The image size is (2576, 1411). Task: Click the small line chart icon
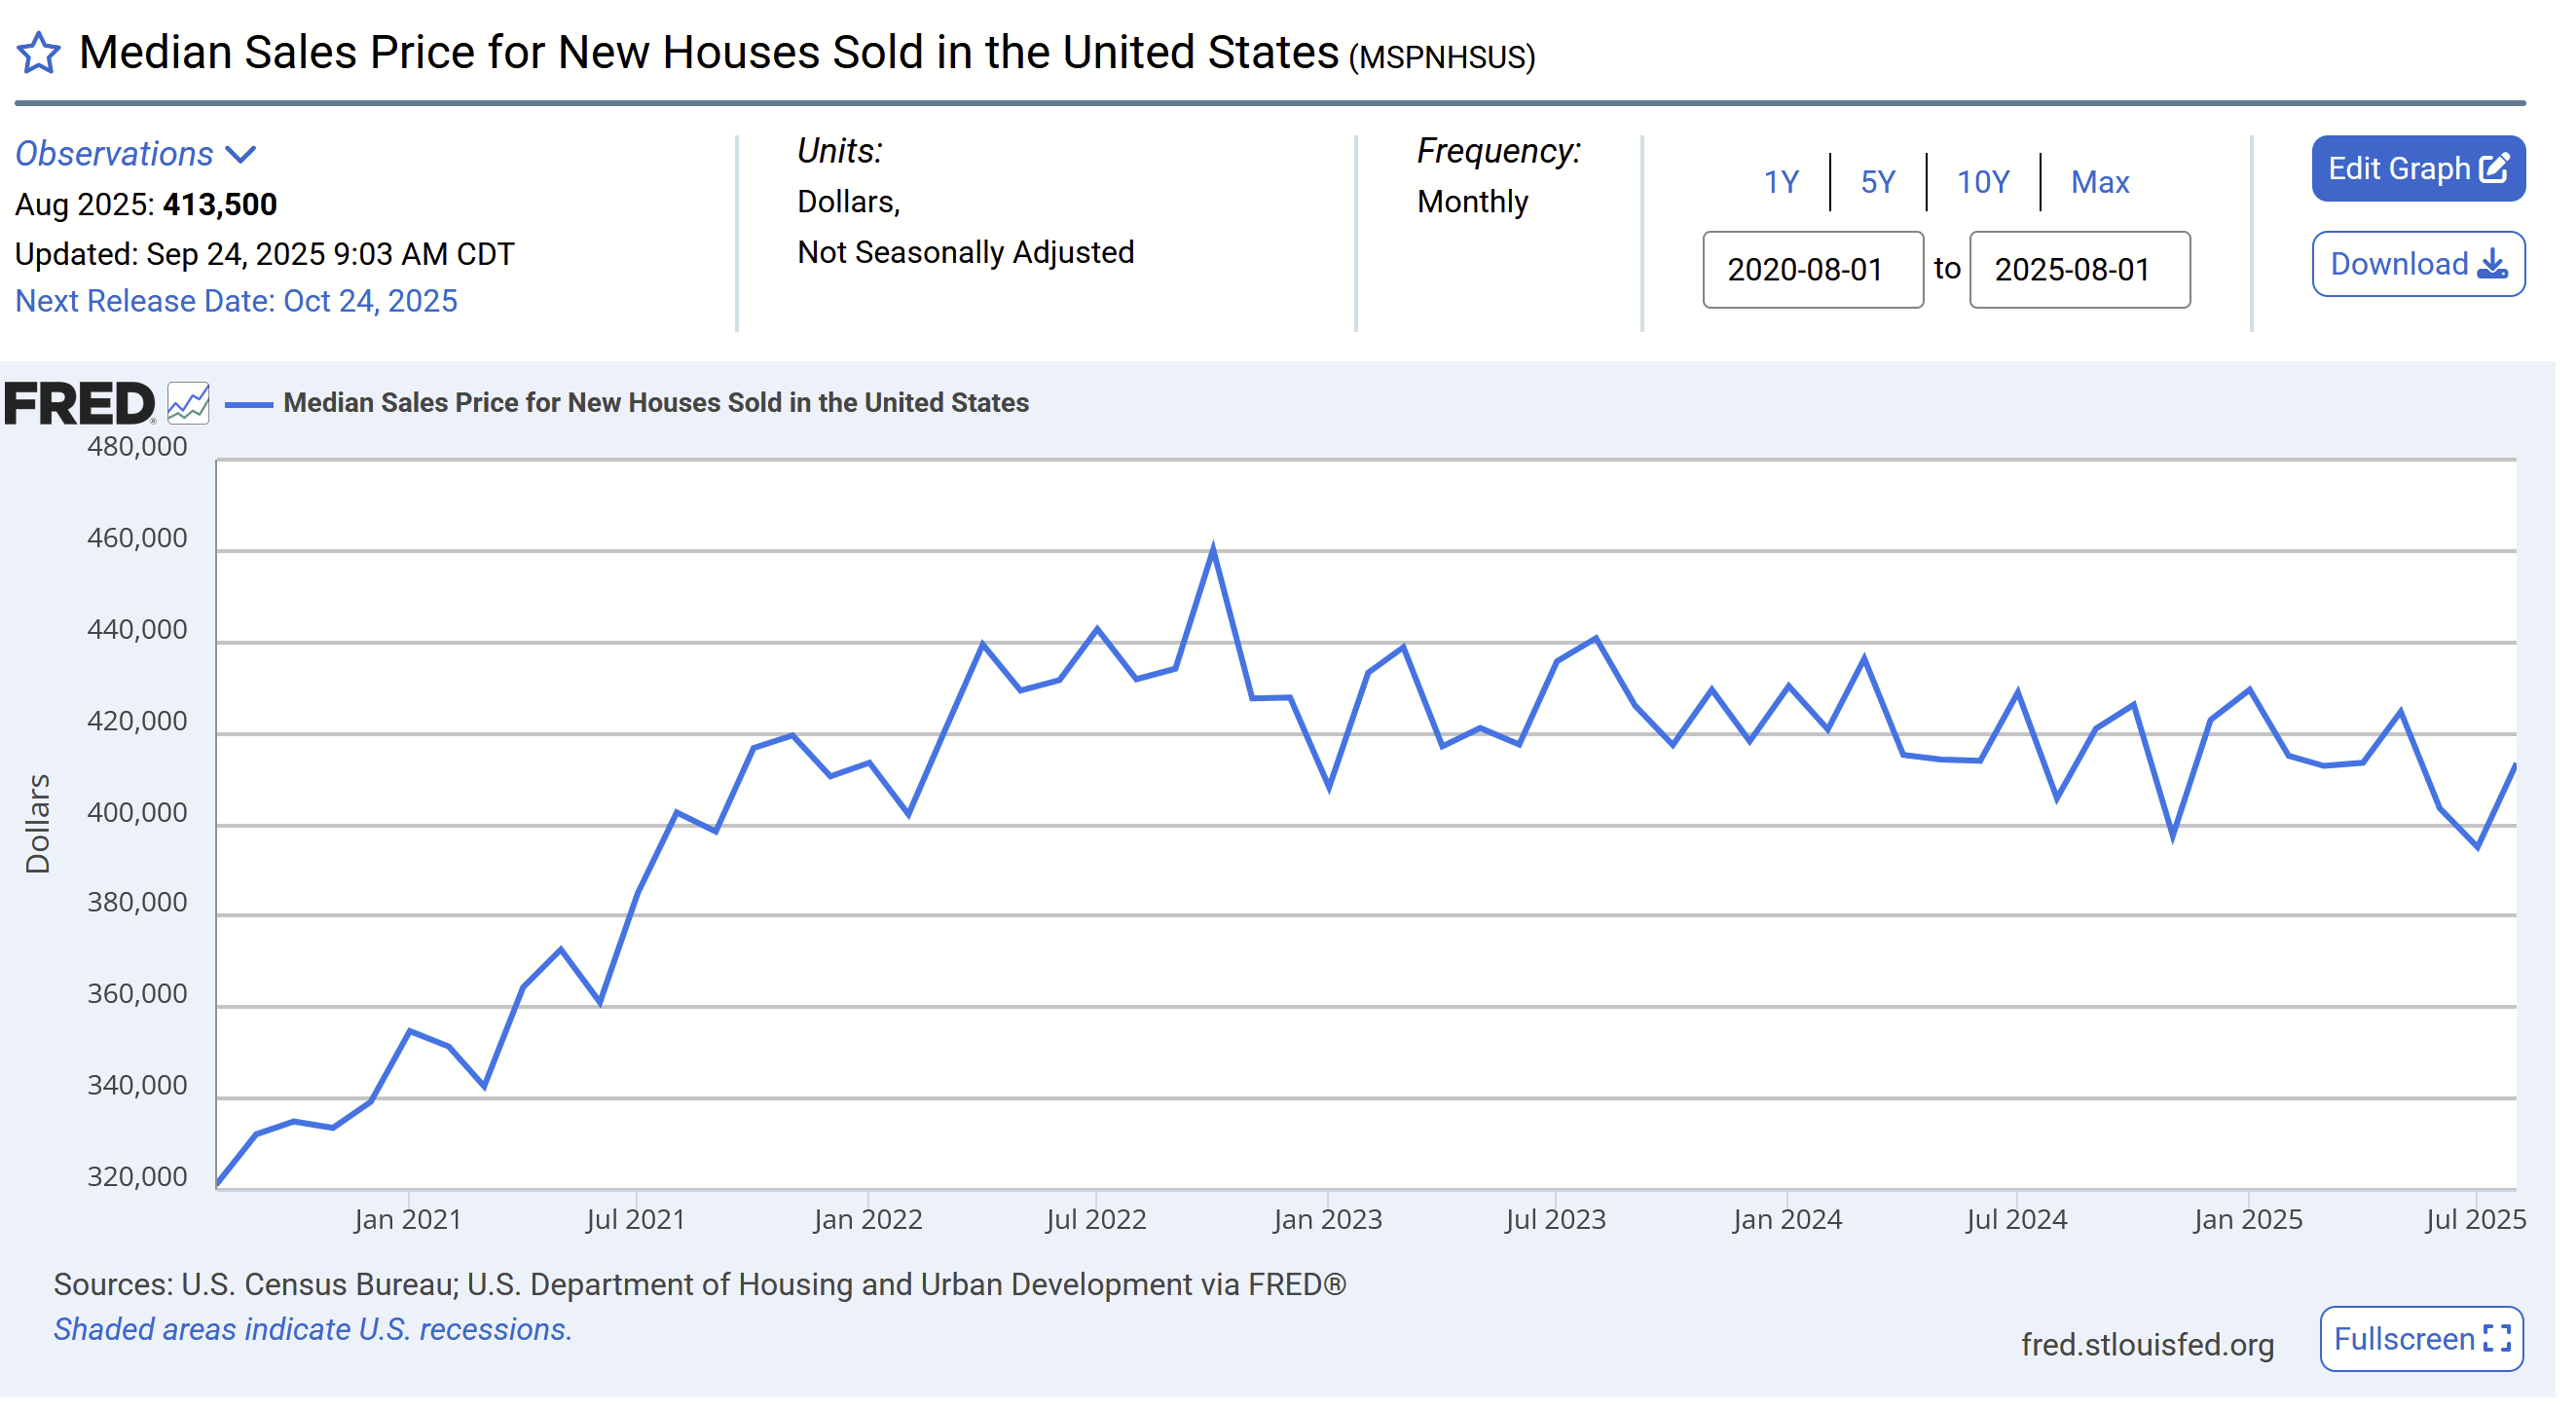(188, 404)
